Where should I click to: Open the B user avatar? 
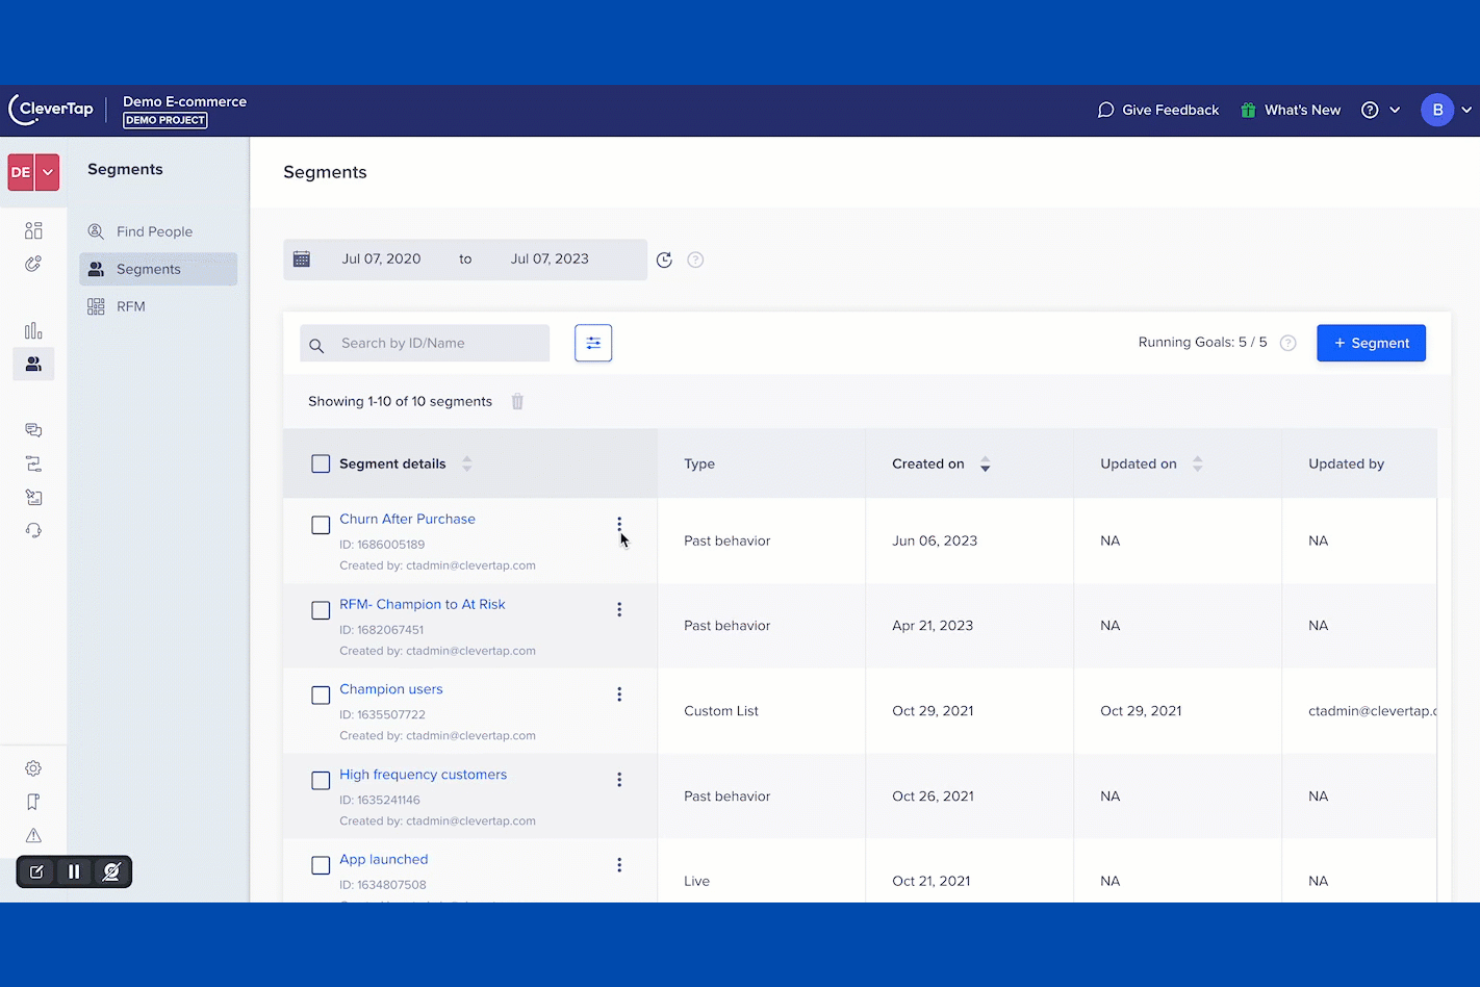tap(1437, 110)
